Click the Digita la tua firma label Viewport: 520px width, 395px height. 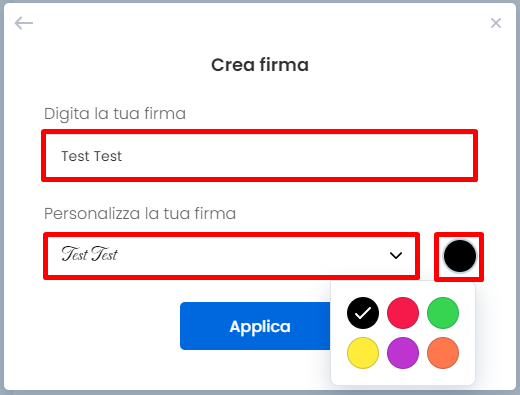pyautogui.click(x=115, y=114)
